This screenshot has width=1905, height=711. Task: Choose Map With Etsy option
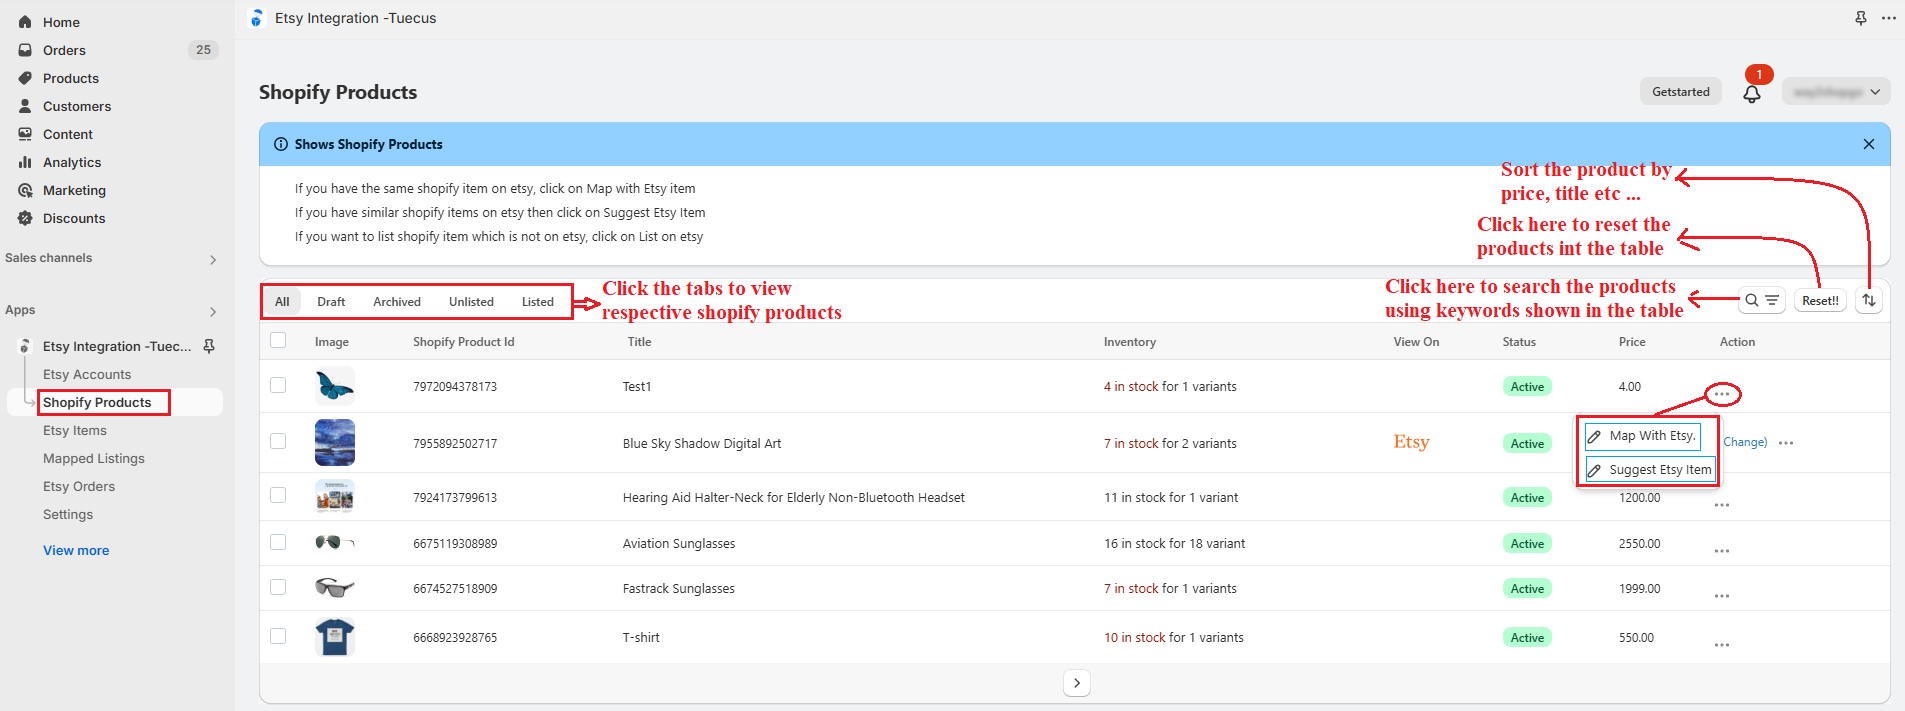point(1643,436)
